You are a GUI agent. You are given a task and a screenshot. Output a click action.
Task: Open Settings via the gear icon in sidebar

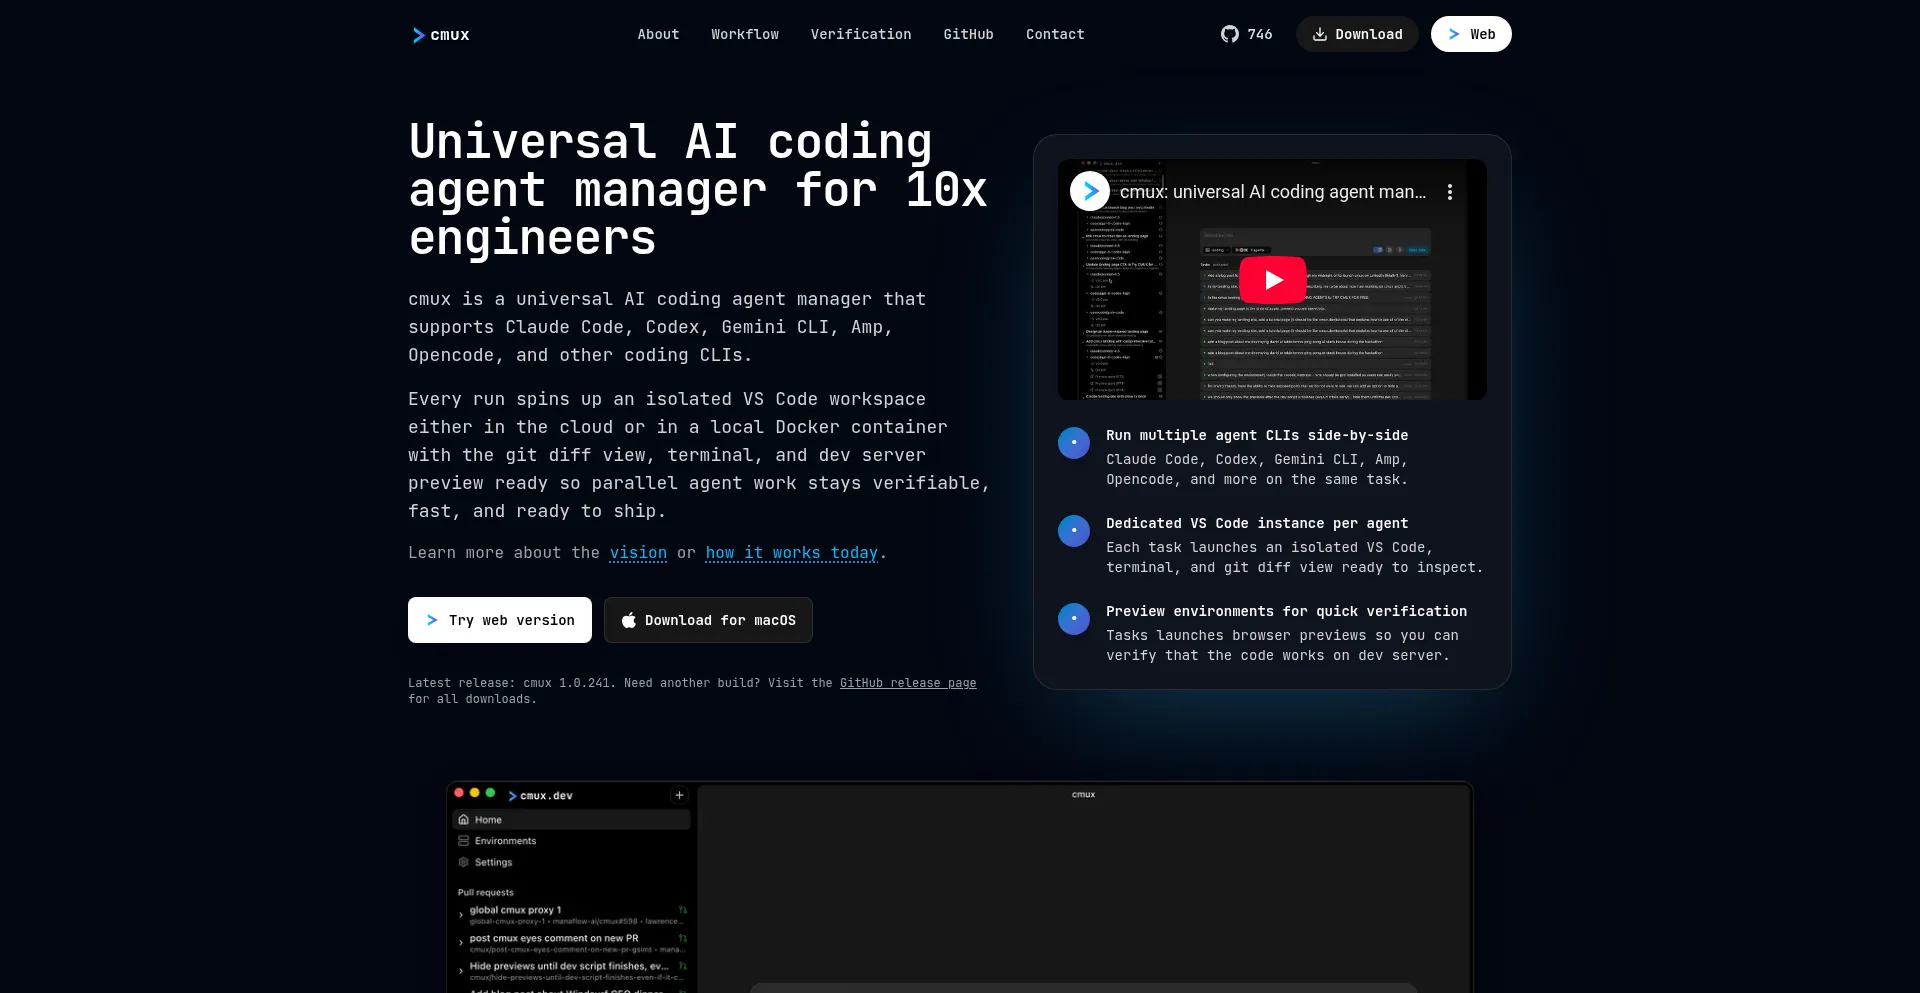pyautogui.click(x=463, y=862)
